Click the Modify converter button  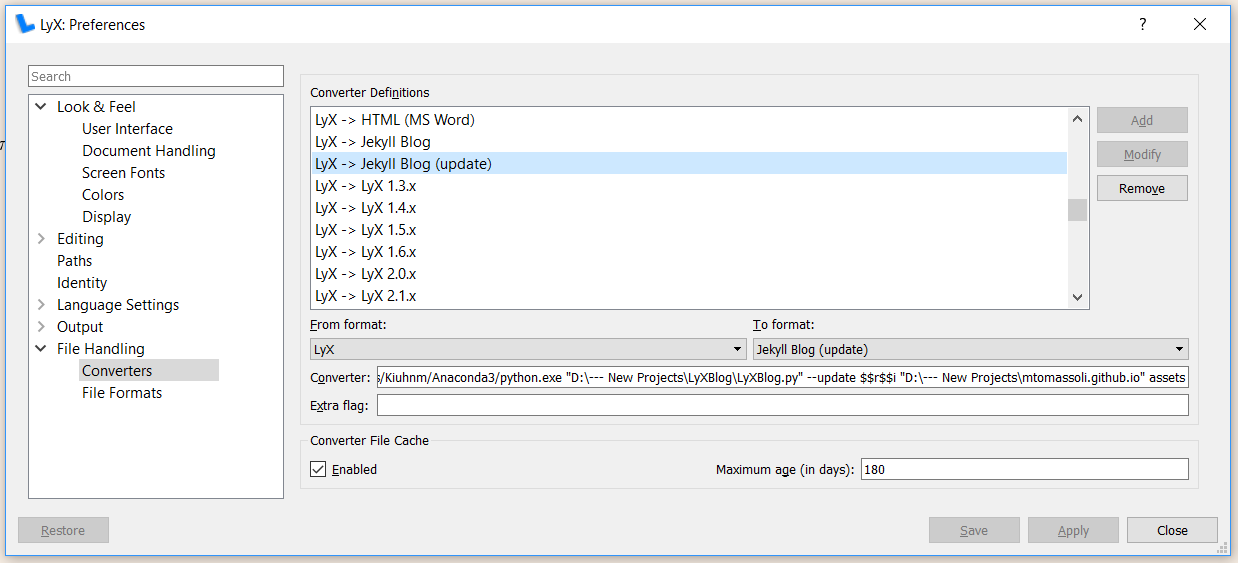pyautogui.click(x=1142, y=154)
